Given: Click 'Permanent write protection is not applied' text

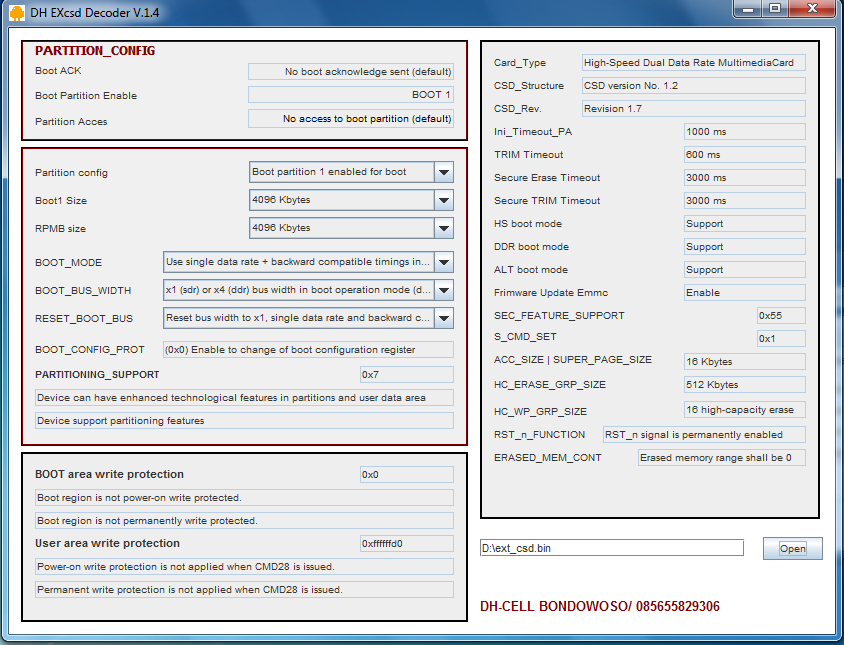Looking at the screenshot, I should (x=189, y=590).
